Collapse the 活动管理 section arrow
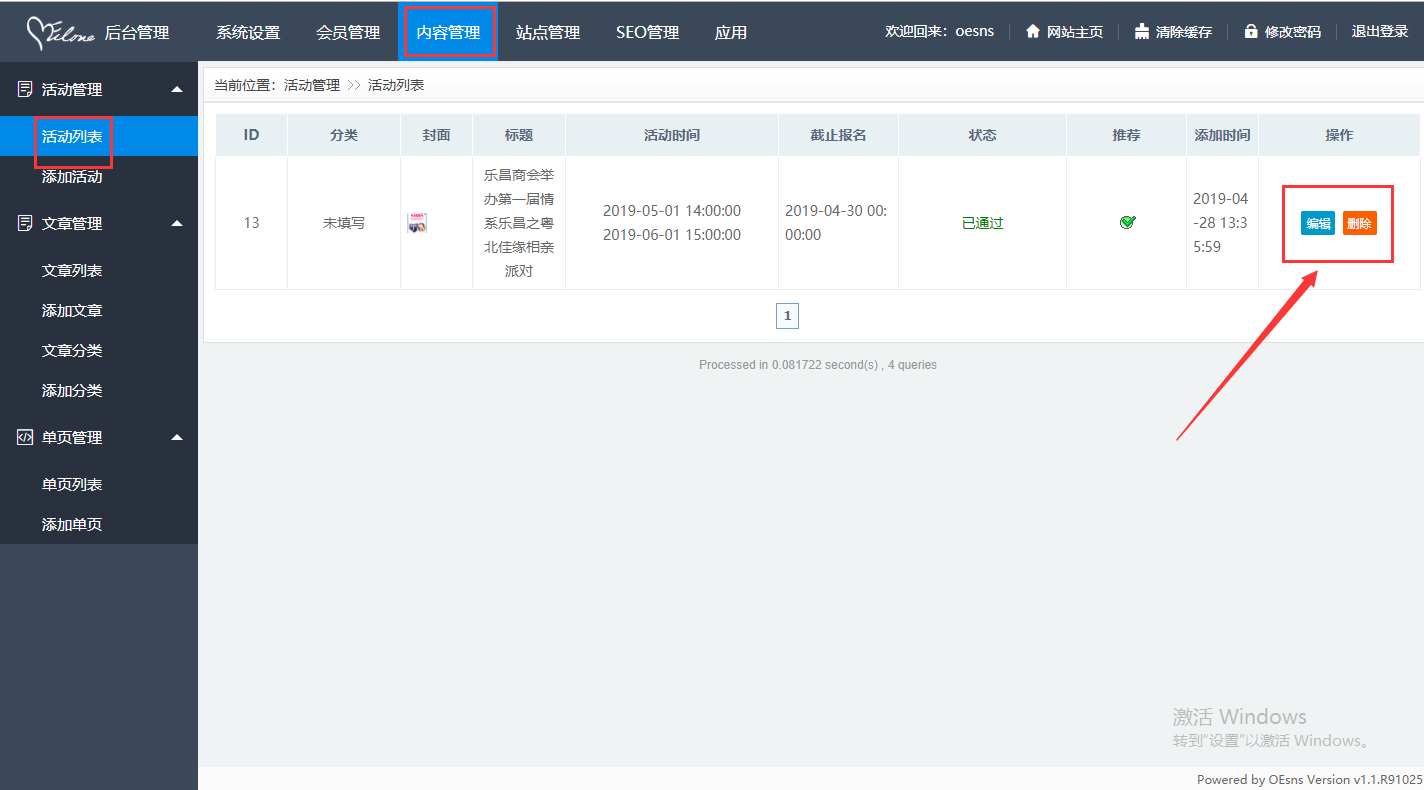The image size is (1424, 790). pyautogui.click(x=177, y=89)
